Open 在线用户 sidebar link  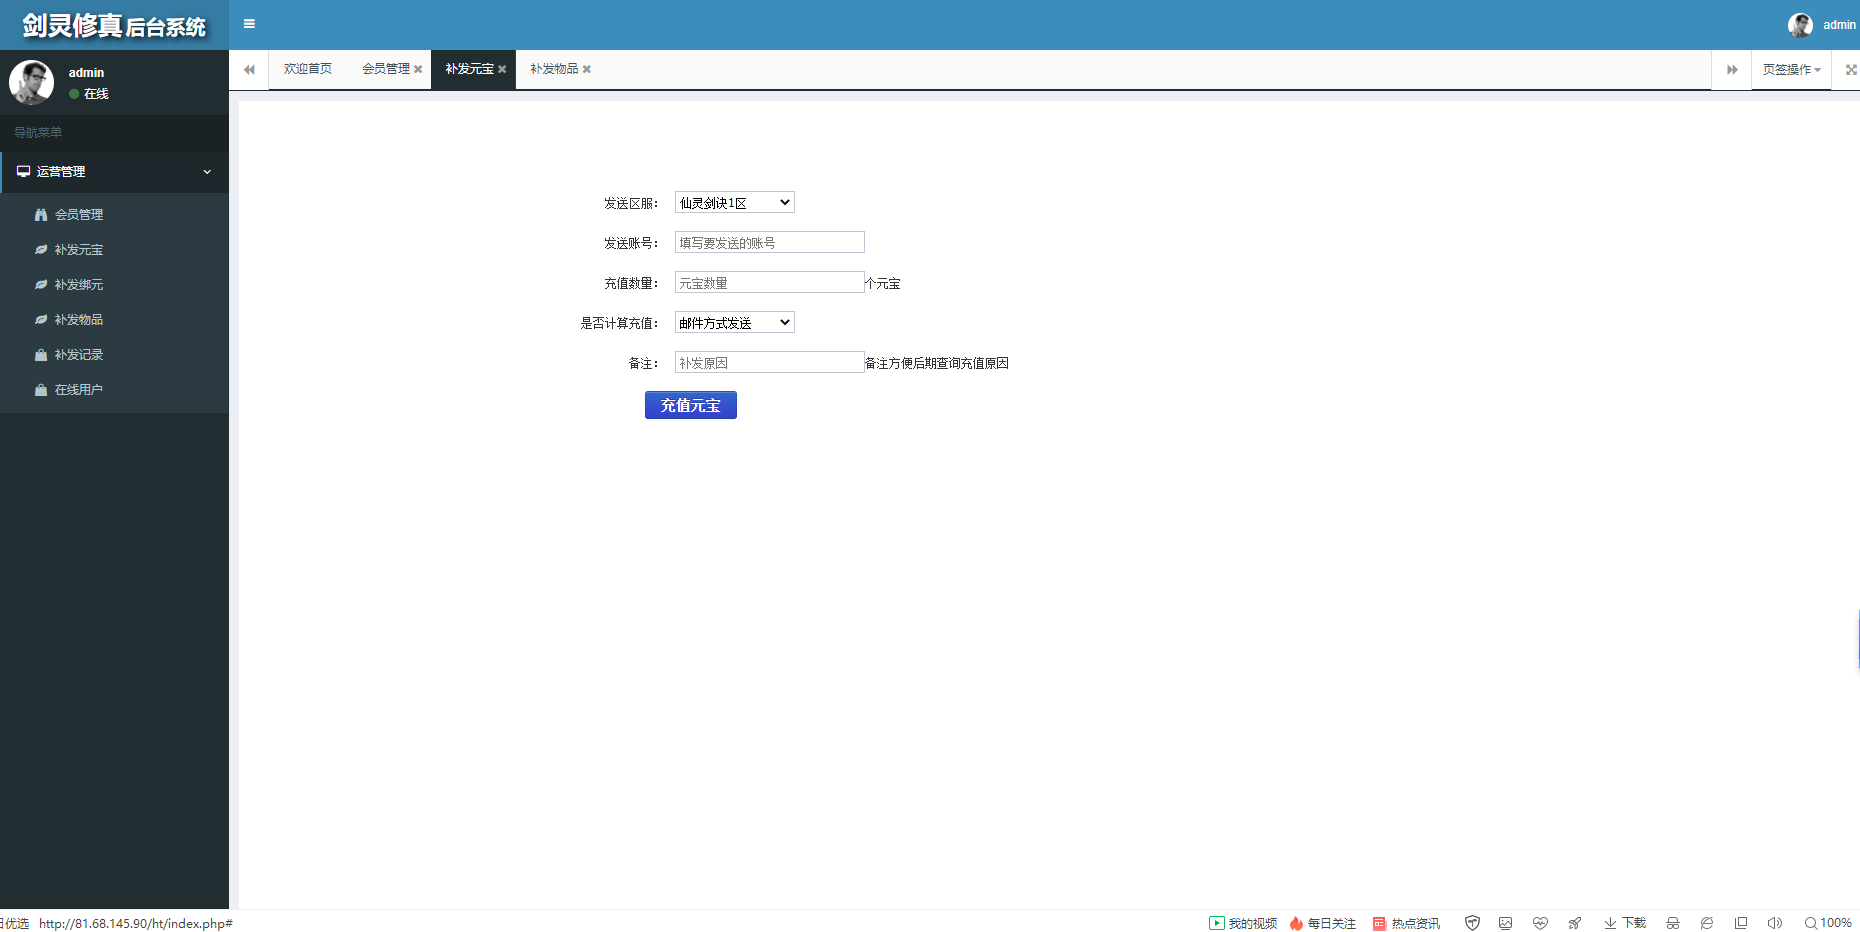point(78,390)
